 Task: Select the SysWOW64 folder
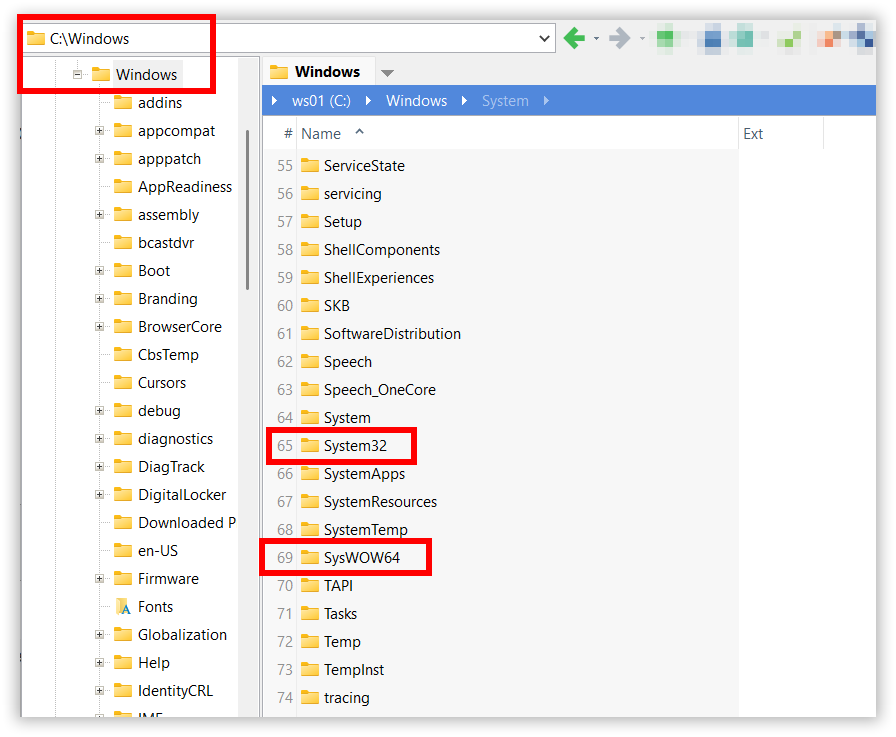coord(362,558)
